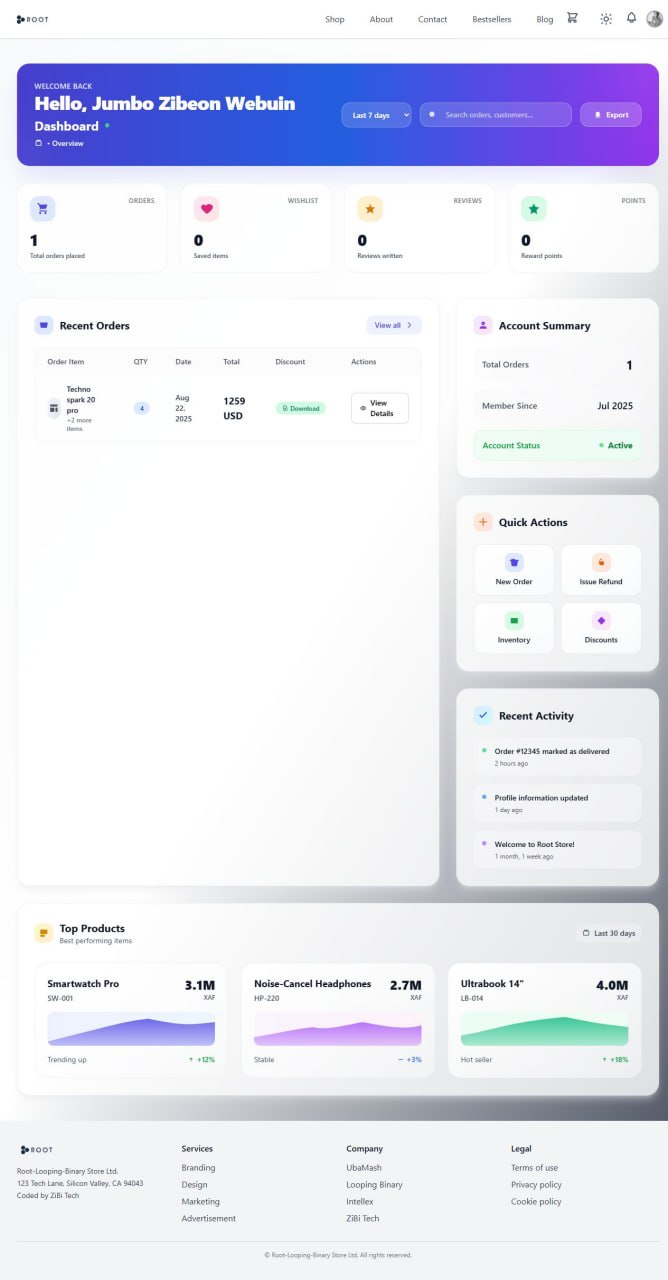This screenshot has width=668, height=1280.
Task: Open Profile information updated activity
Action: point(557,803)
